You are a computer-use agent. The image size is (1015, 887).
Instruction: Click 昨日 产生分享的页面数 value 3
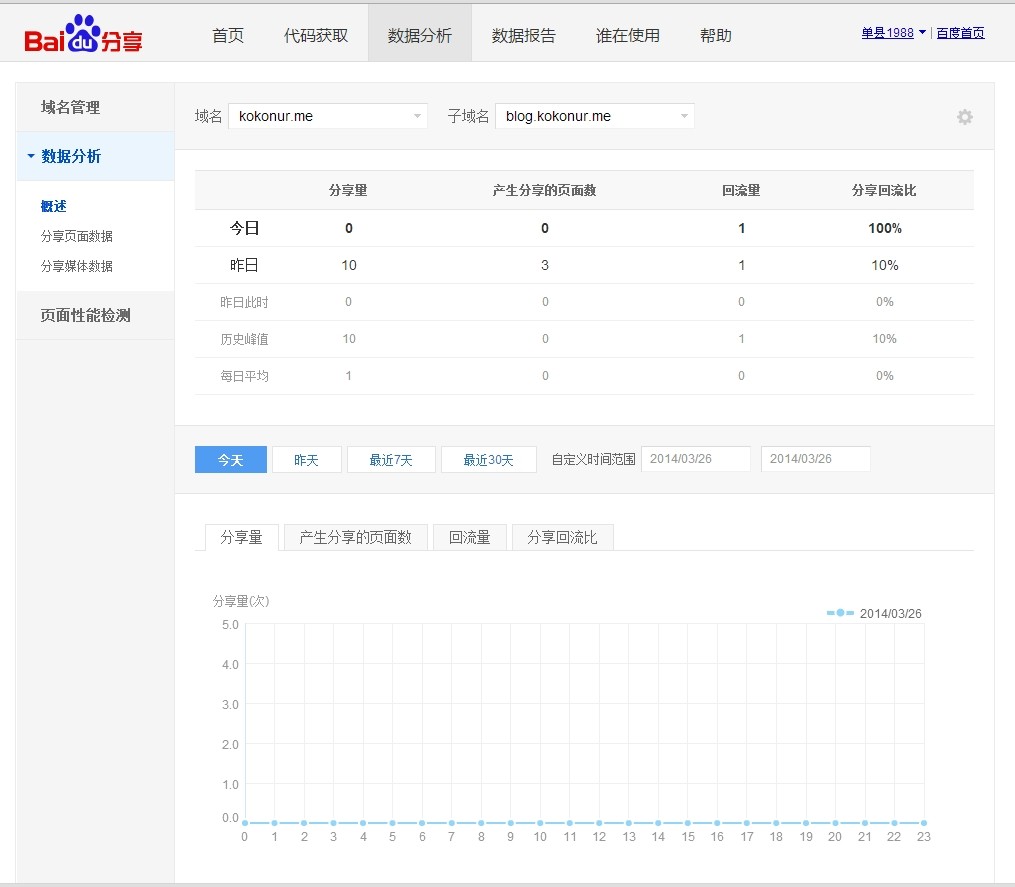(545, 265)
